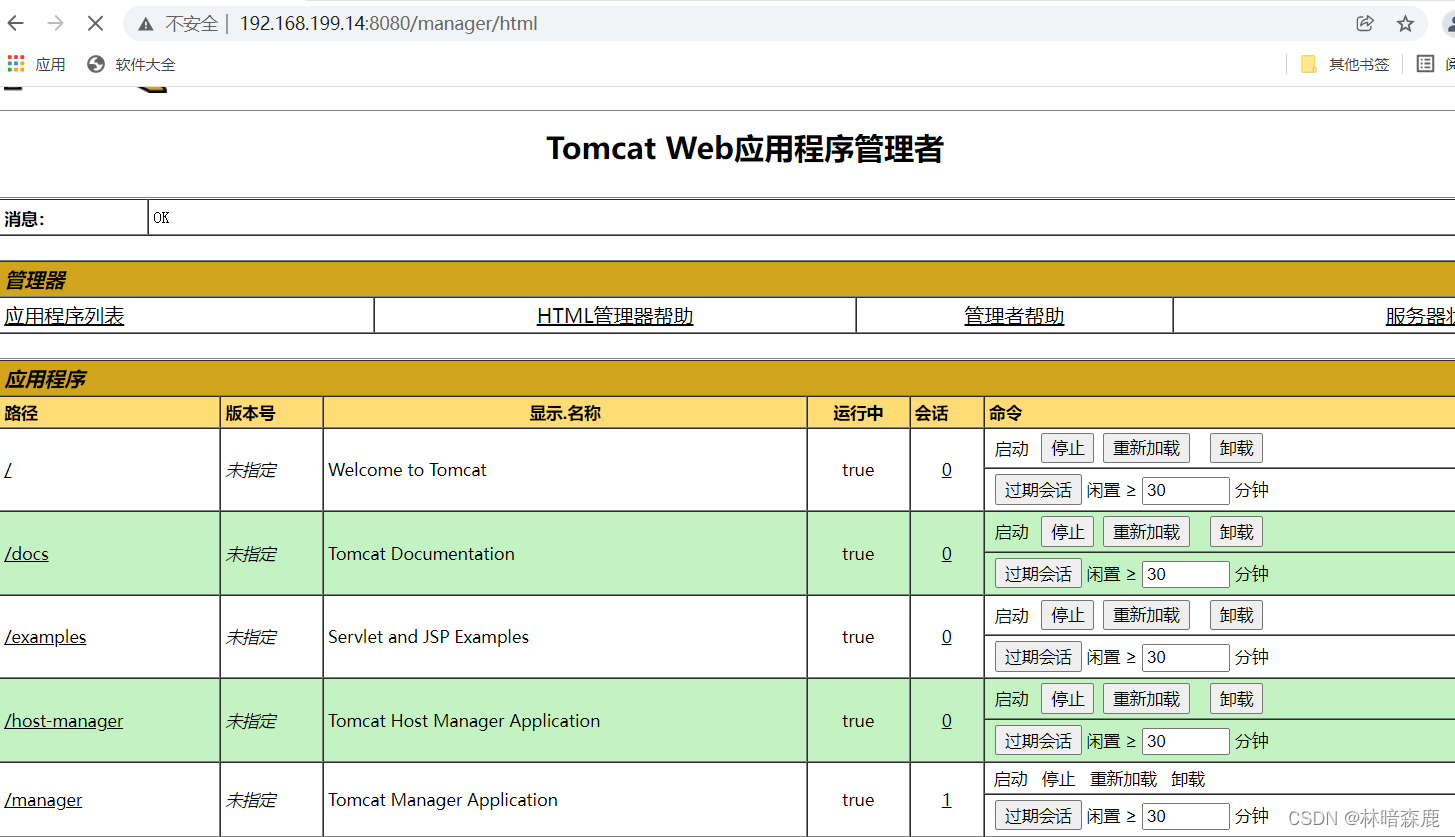Open the /host-manager application link

[64, 721]
